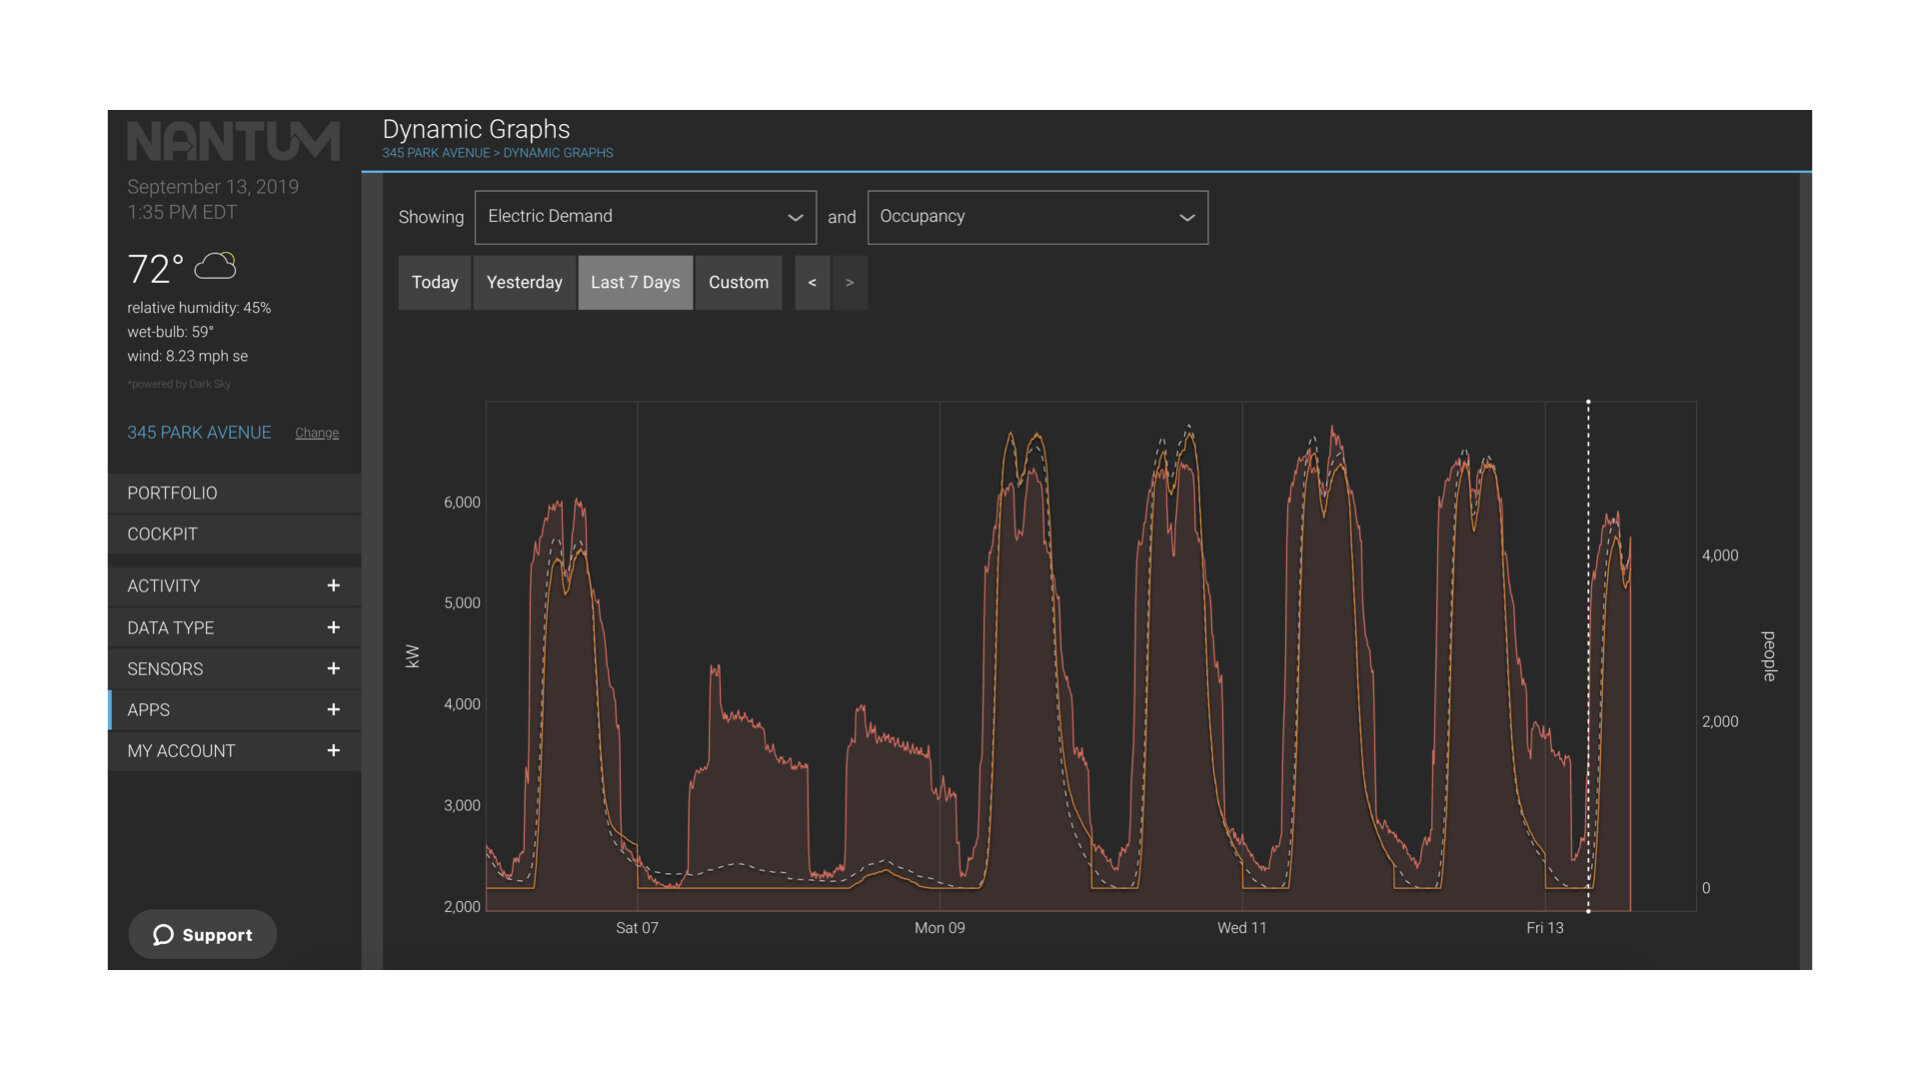This screenshot has width=1920, height=1080.
Task: Click the Wed 11 axis label
Action: tap(1242, 928)
